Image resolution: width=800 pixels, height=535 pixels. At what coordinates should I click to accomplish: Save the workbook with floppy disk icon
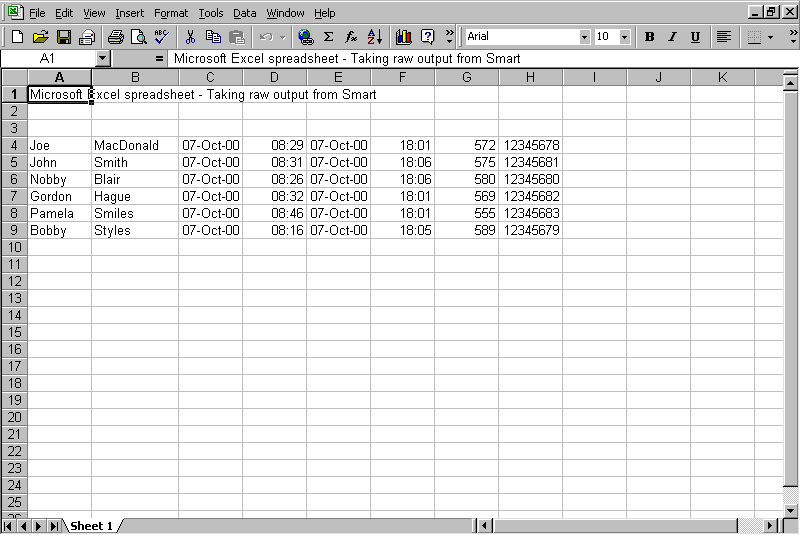[x=64, y=37]
